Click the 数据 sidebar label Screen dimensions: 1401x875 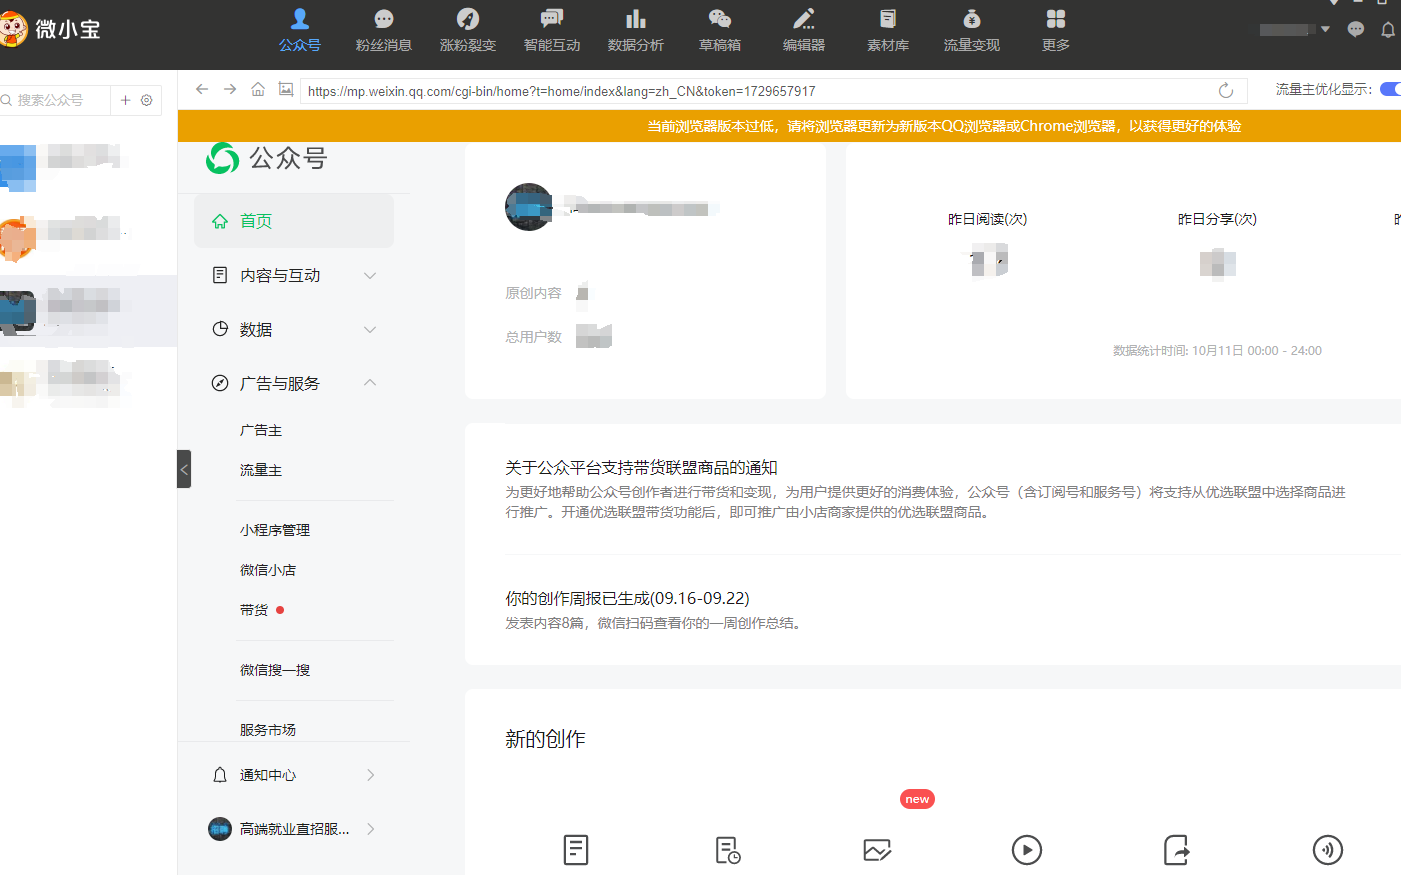coord(256,329)
